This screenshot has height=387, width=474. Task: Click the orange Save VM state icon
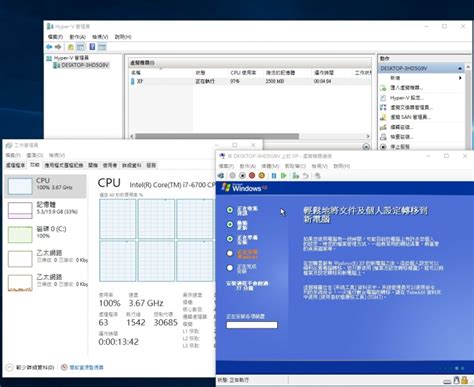[262, 175]
